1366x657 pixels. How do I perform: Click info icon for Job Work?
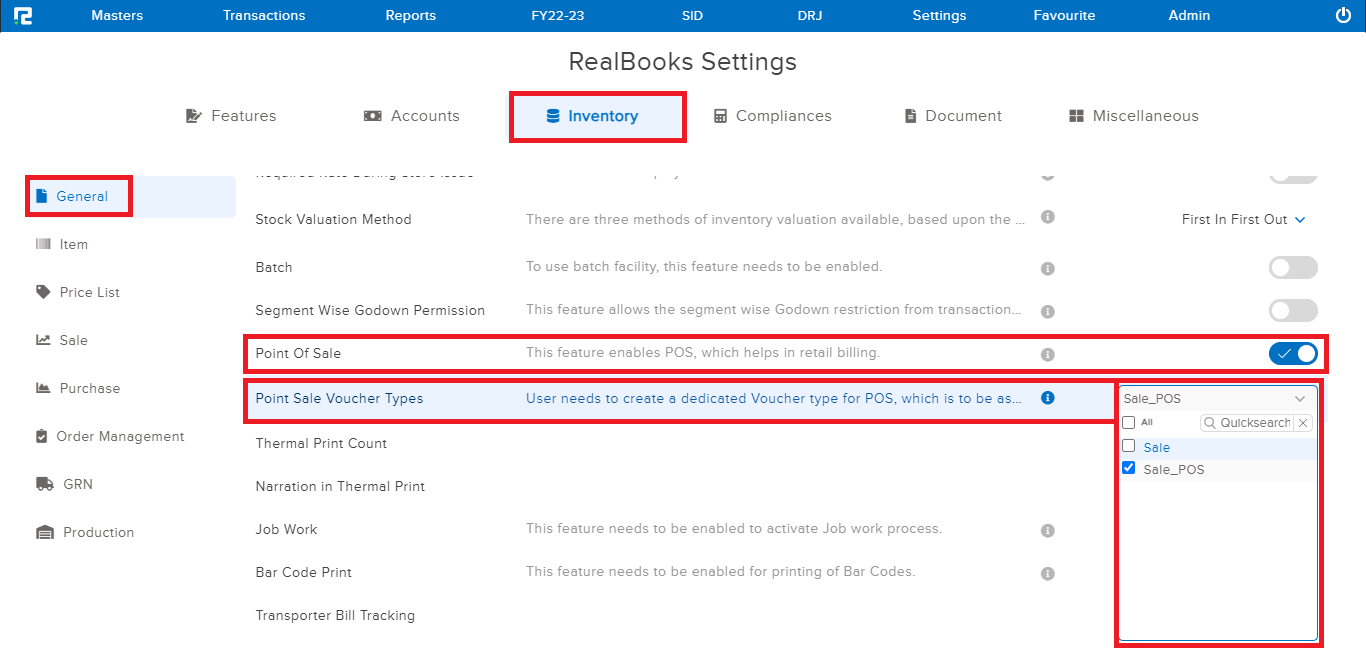[x=1048, y=530]
